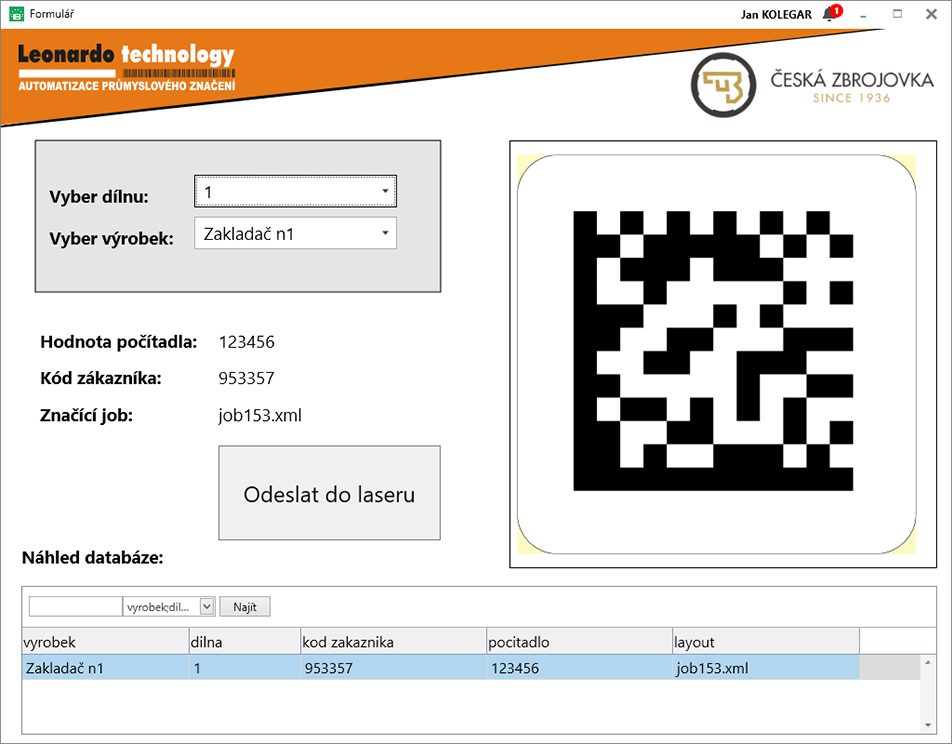Maximize the Formulář window
The height and width of the screenshot is (744, 952).
[897, 13]
